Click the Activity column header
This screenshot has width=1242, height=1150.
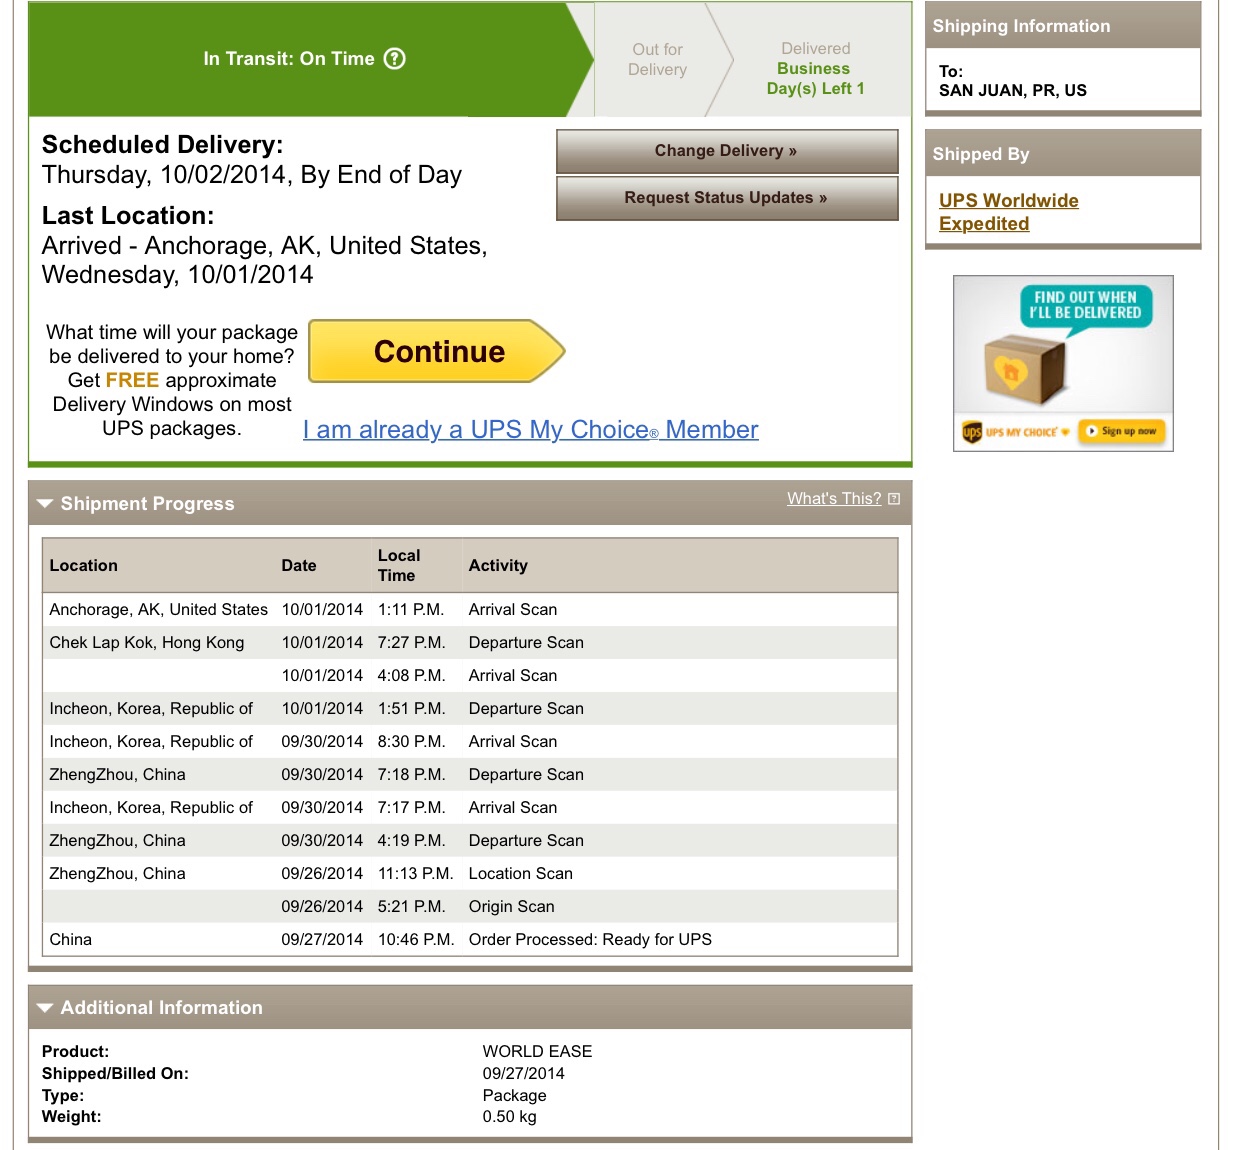(498, 566)
